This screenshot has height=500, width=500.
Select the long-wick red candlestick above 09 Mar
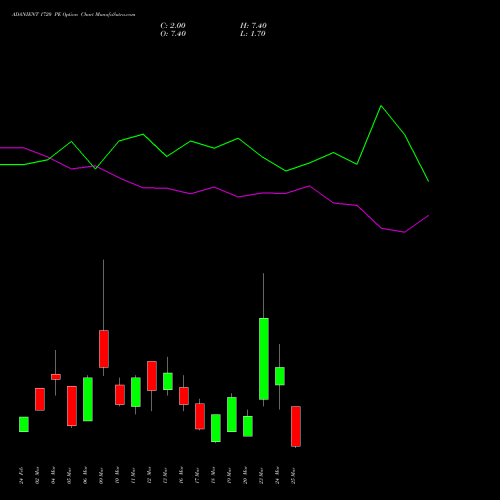coord(104,349)
